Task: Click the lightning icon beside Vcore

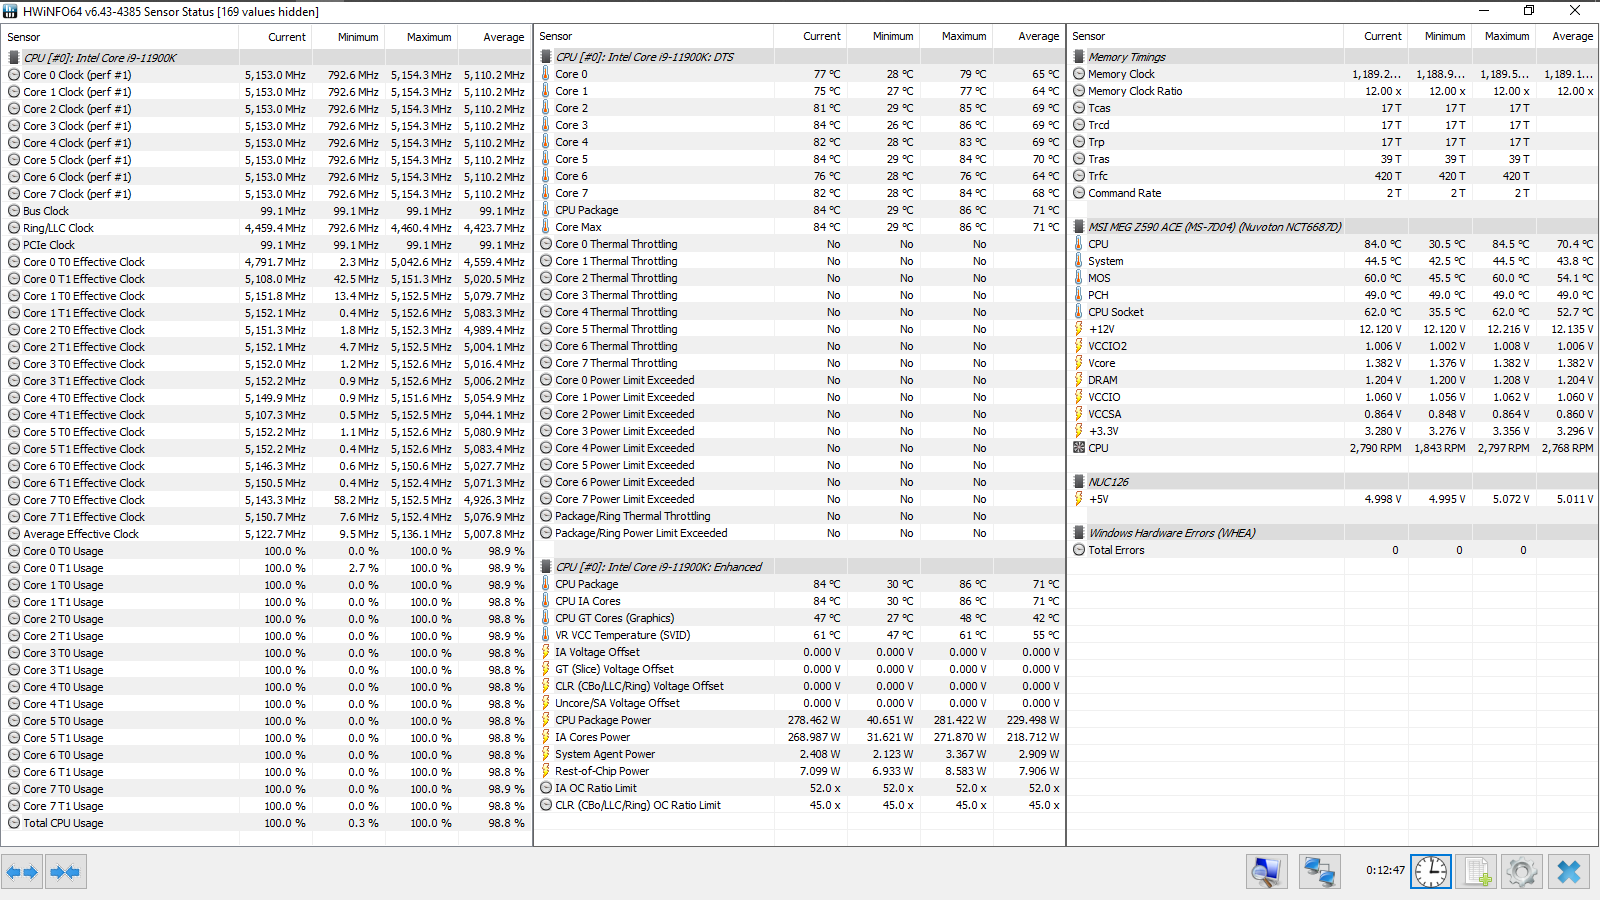Action: click(x=1079, y=363)
